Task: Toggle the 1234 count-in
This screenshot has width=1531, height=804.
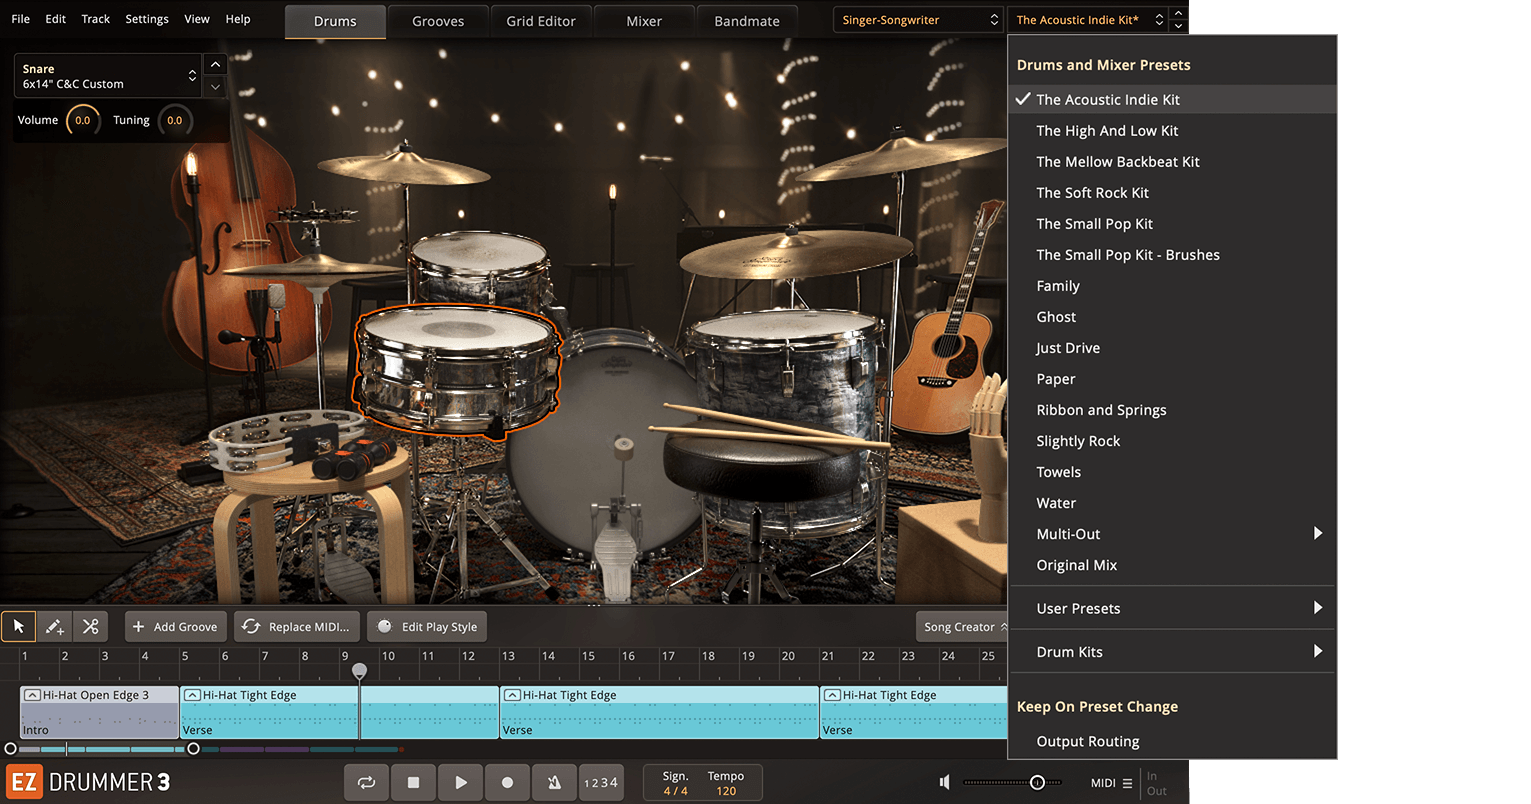Action: coord(601,782)
